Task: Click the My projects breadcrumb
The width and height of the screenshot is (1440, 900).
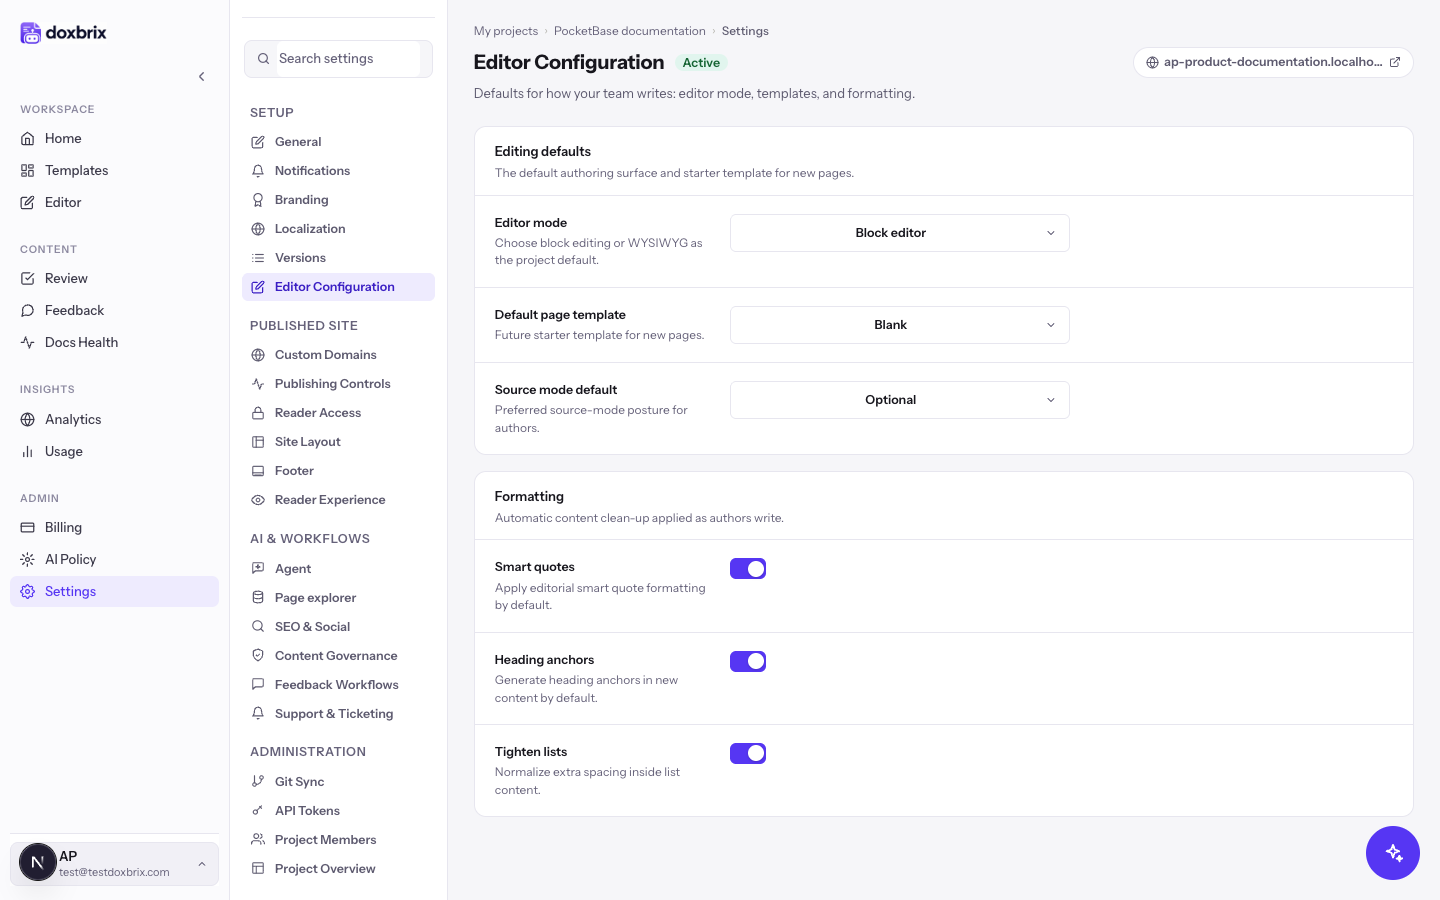Action: point(506,31)
